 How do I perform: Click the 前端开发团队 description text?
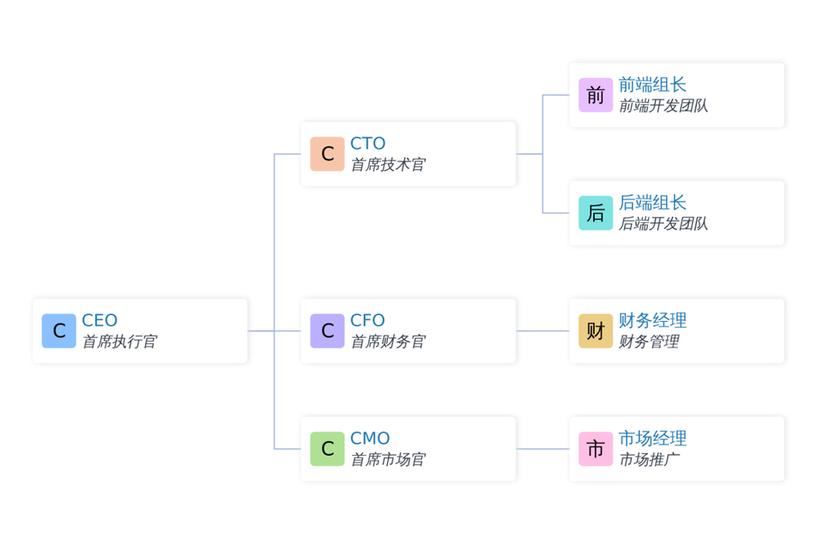point(663,106)
